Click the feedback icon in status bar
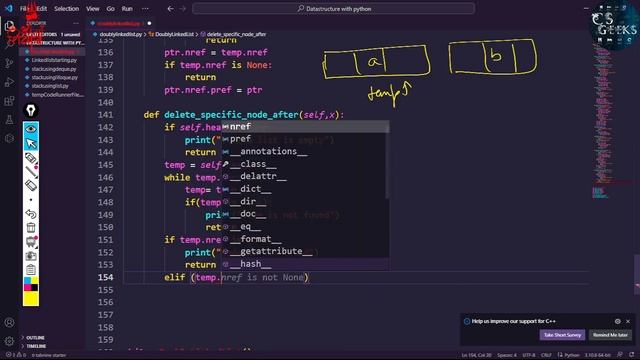The height and width of the screenshot is (360, 640). pyautogui.click(x=620, y=355)
